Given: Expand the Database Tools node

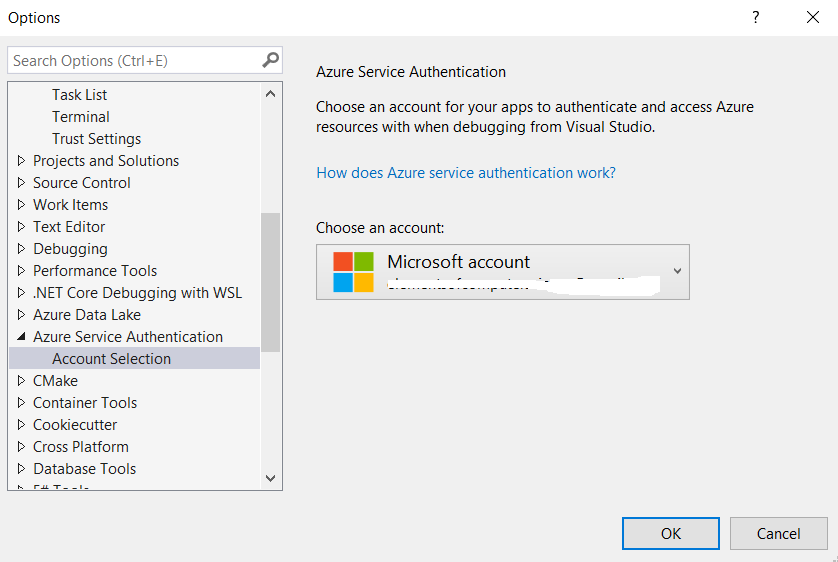Looking at the screenshot, I should pyautogui.click(x=21, y=469).
